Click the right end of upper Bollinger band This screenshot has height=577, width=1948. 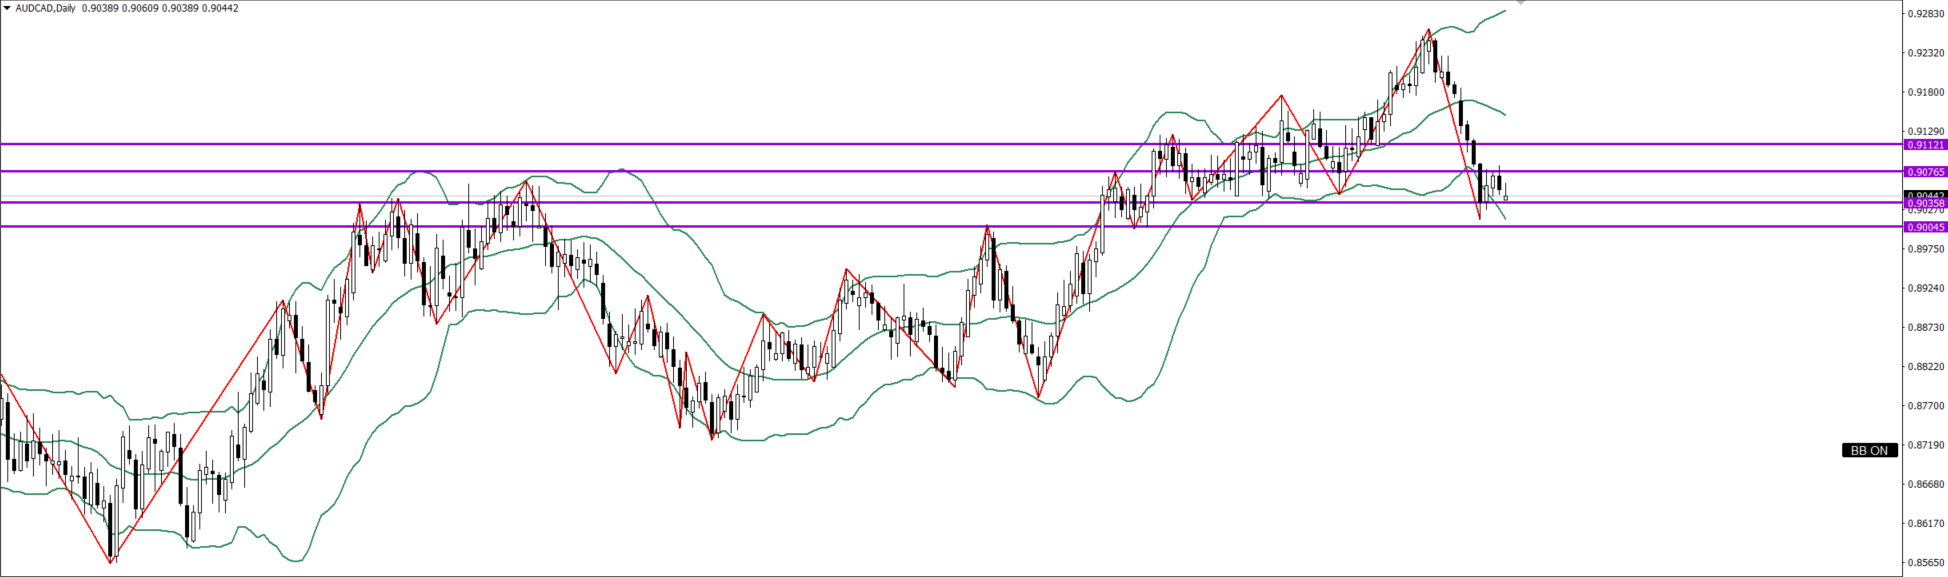(1505, 11)
